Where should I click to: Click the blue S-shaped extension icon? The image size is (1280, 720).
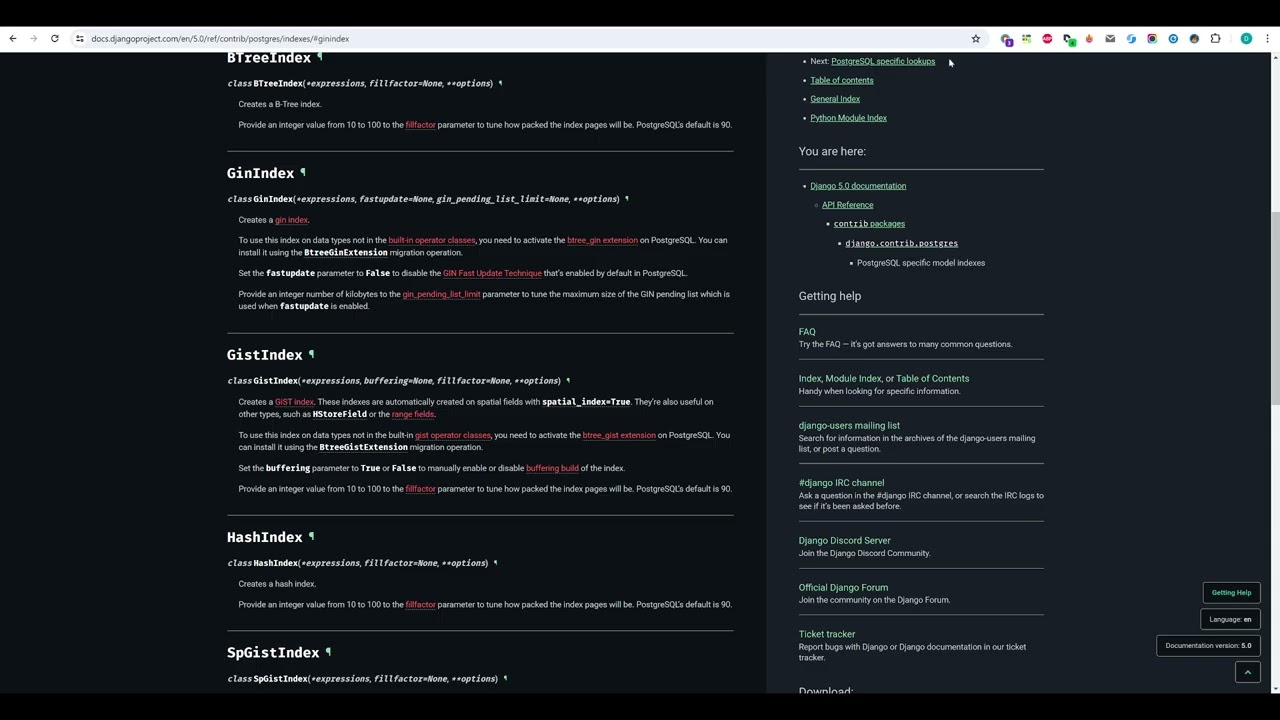coord(1131,39)
